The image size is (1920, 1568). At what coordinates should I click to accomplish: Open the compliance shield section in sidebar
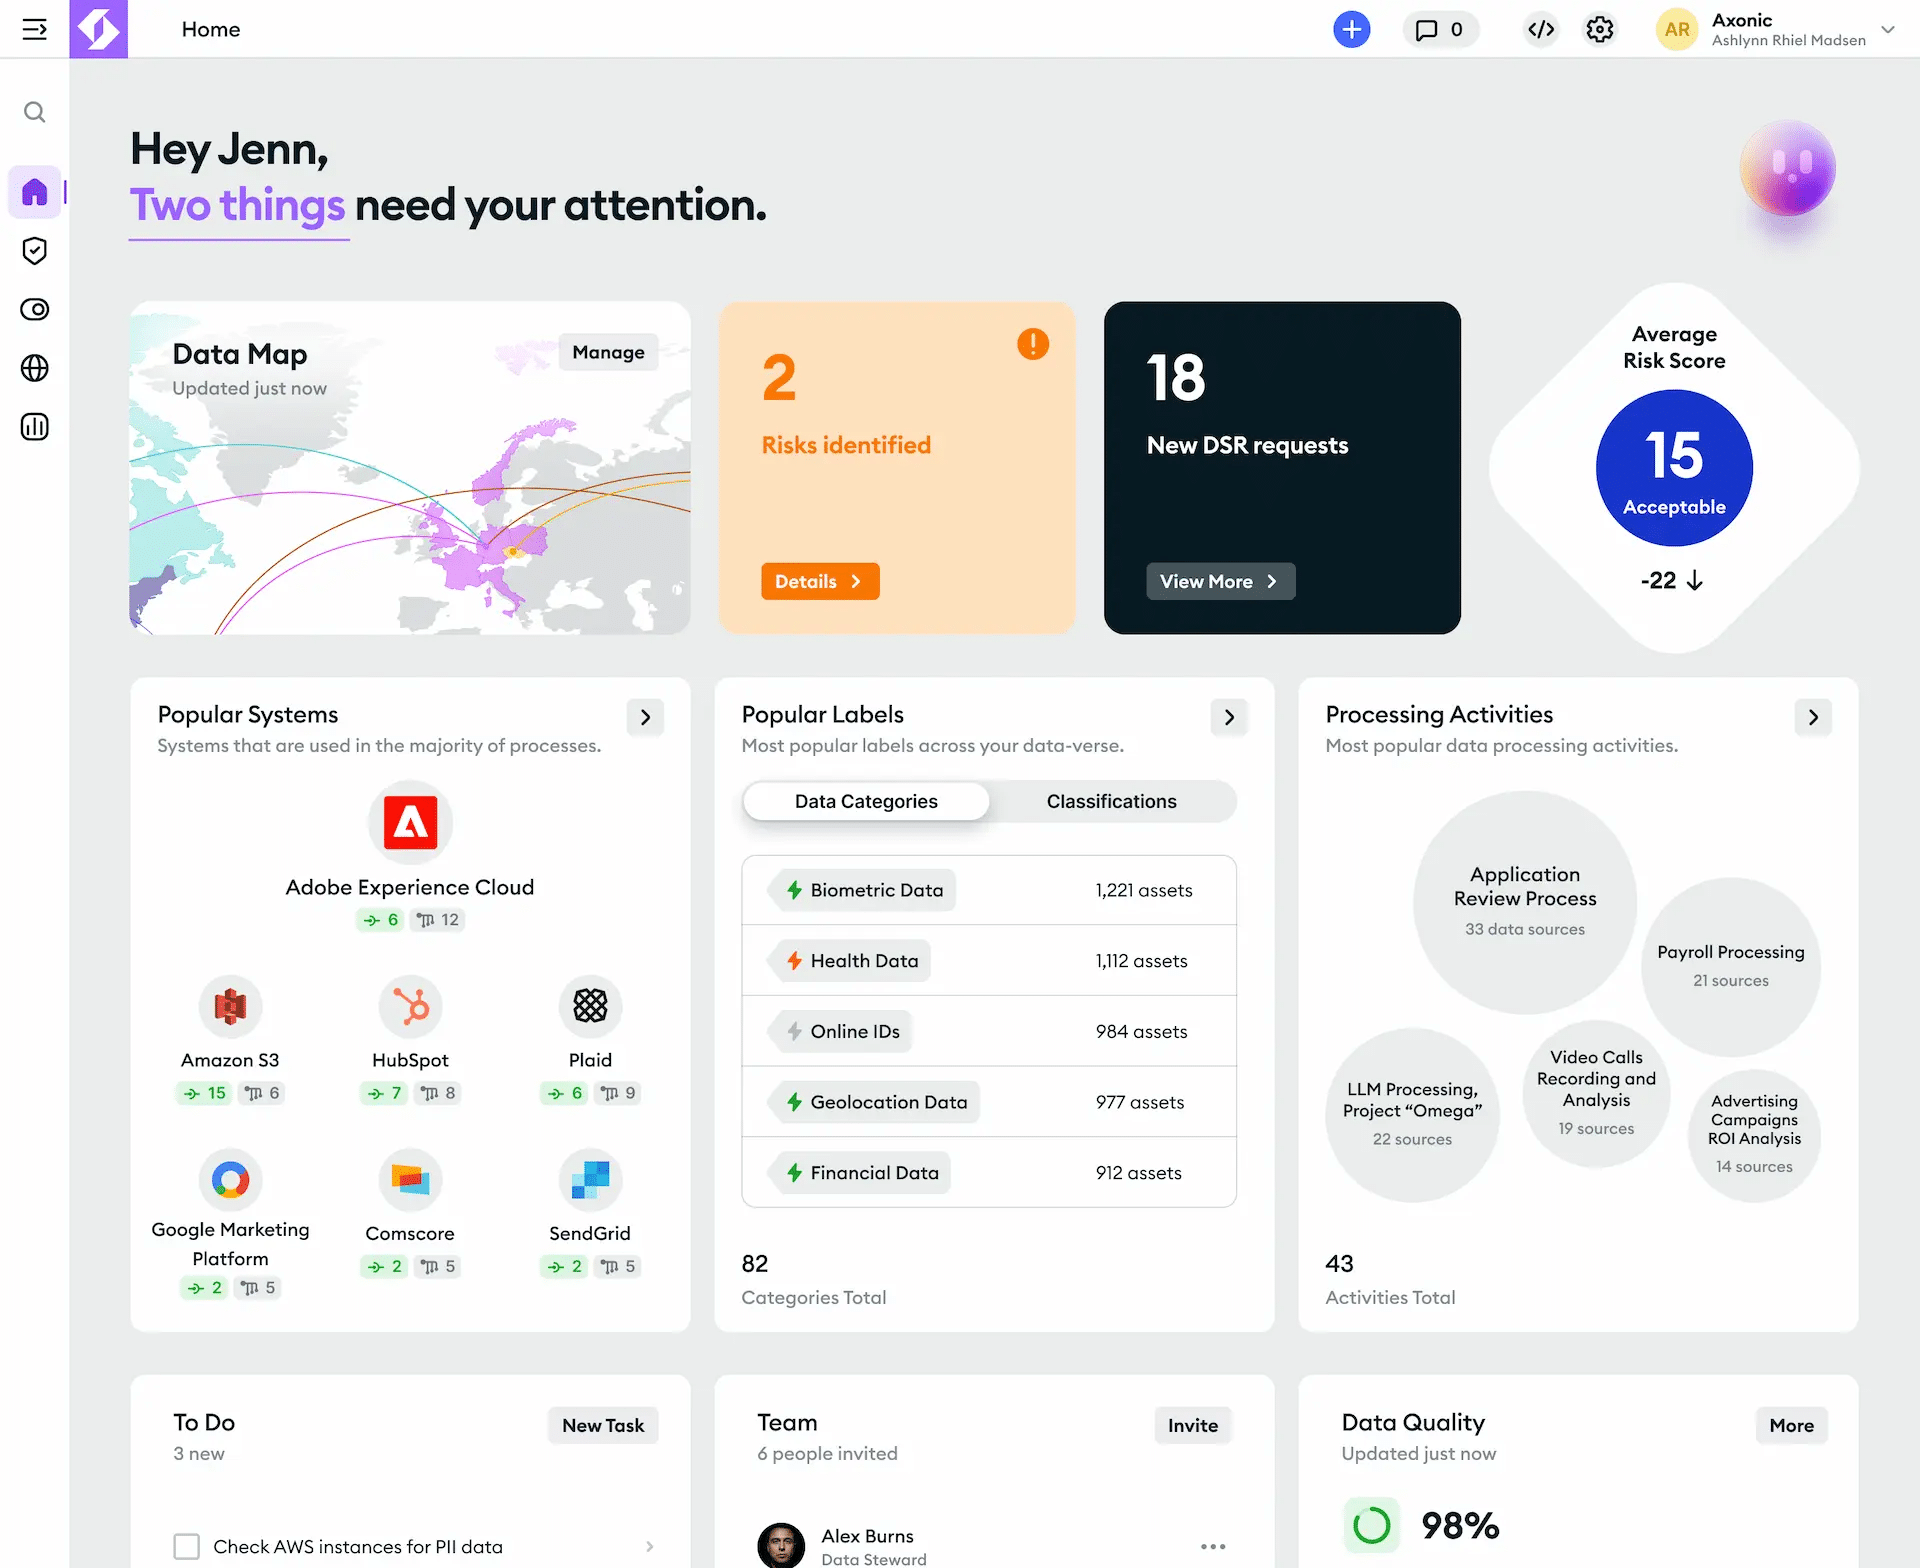click(x=35, y=251)
